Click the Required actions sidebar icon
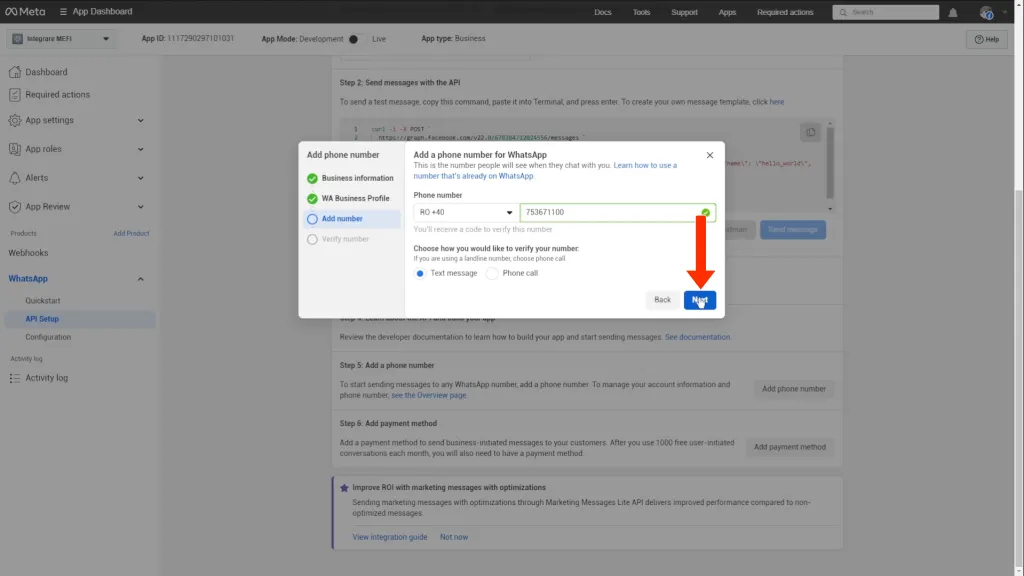 tap(14, 95)
